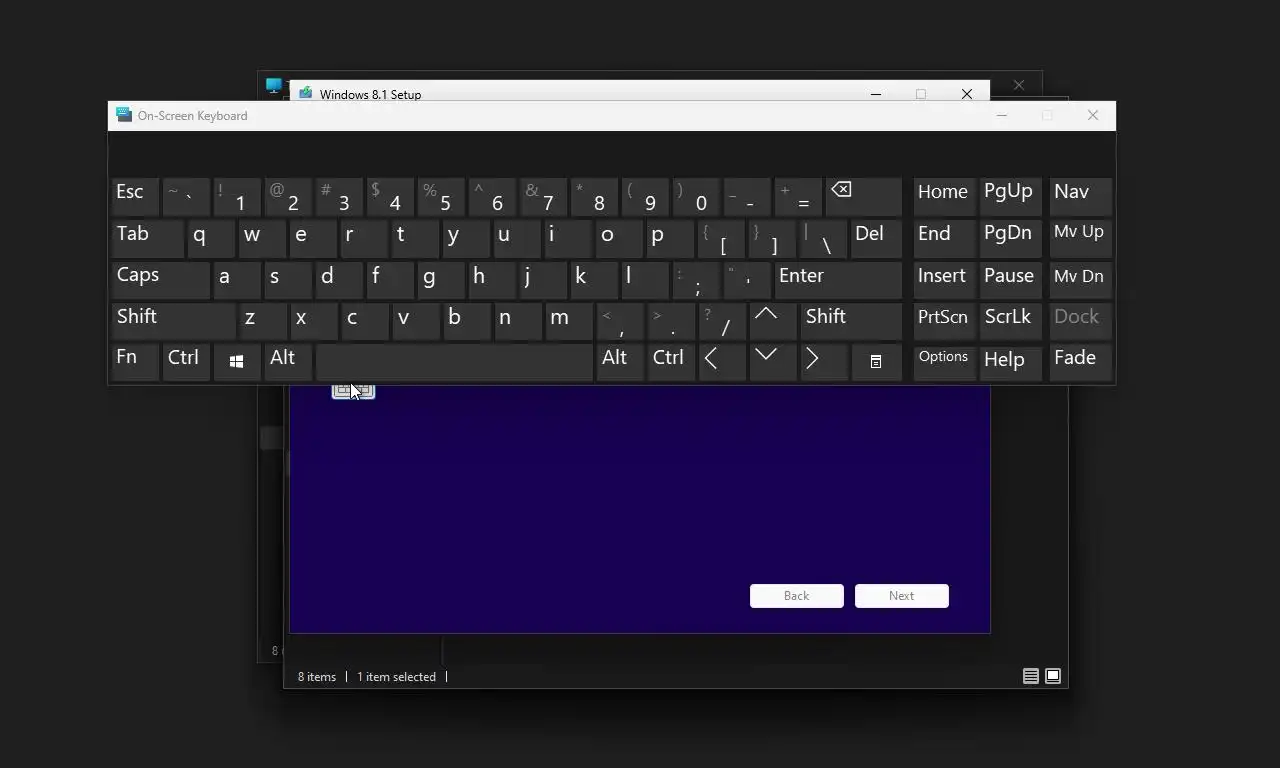Tap the letter z key

262,320
